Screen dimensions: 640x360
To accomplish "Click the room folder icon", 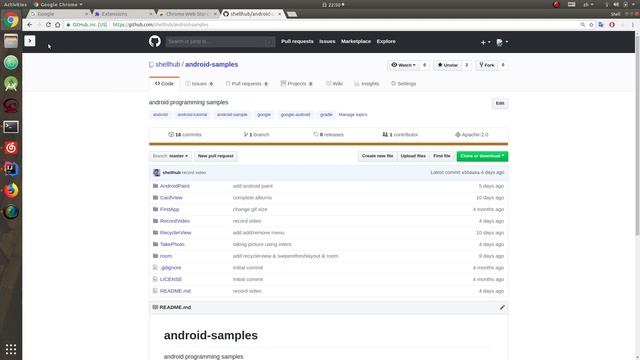I will [x=155, y=256].
